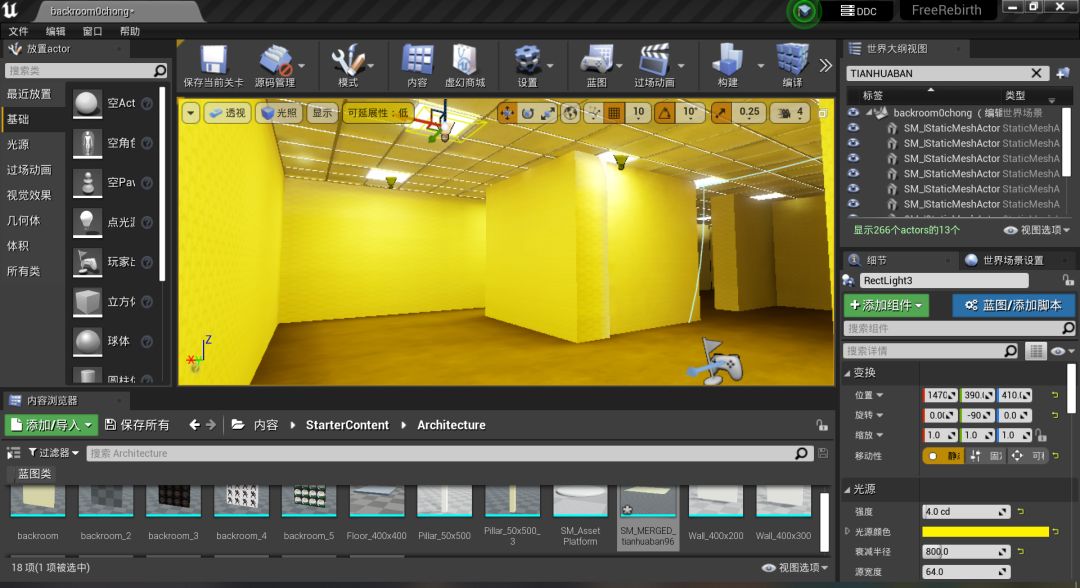Toggle grid snapping icon in viewport toolbar
The image size is (1080, 588).
(614, 113)
